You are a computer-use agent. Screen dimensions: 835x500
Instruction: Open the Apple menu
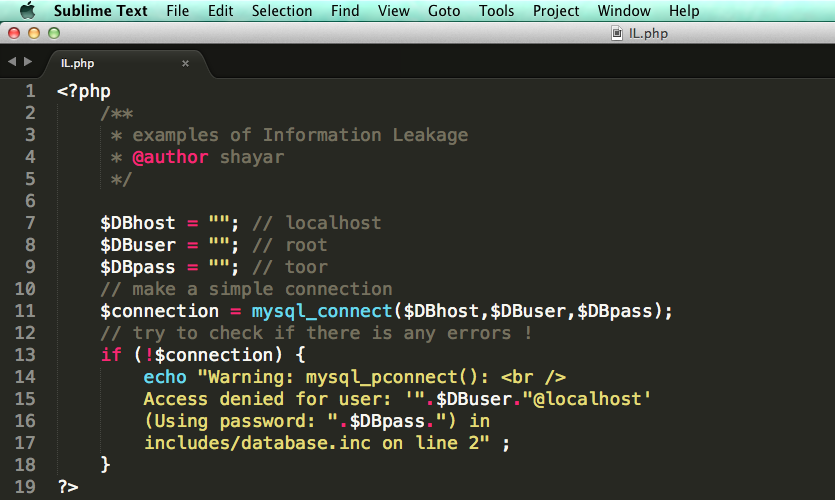tap(28, 10)
